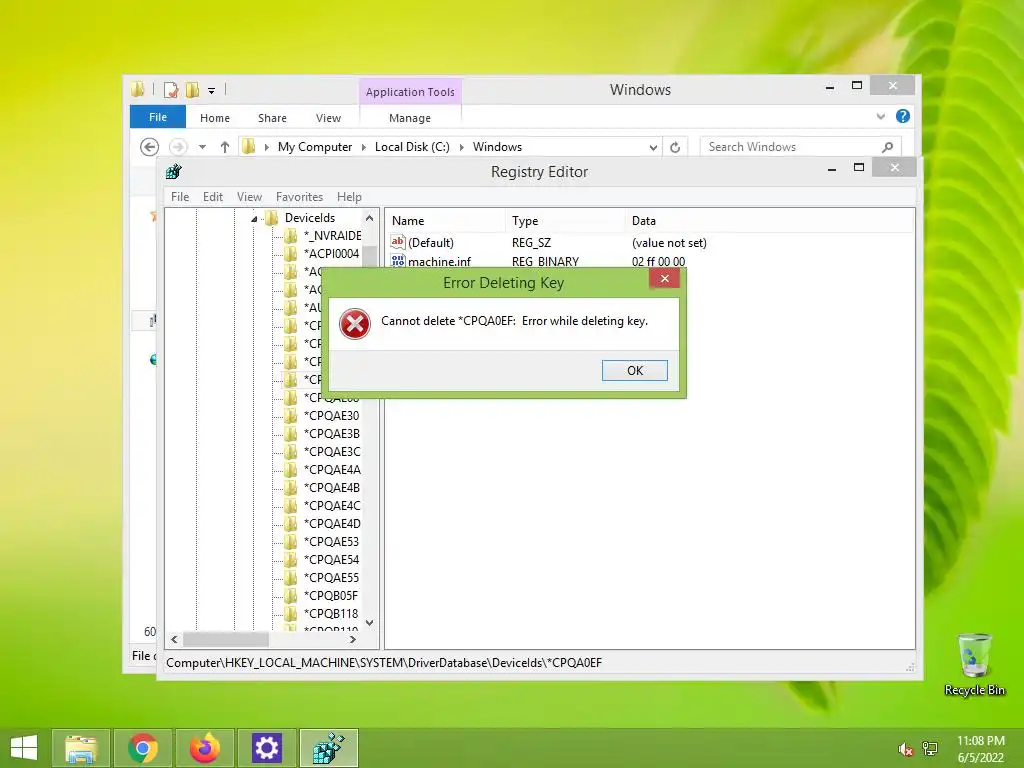Select the *ACPI0004 key

coord(331,253)
